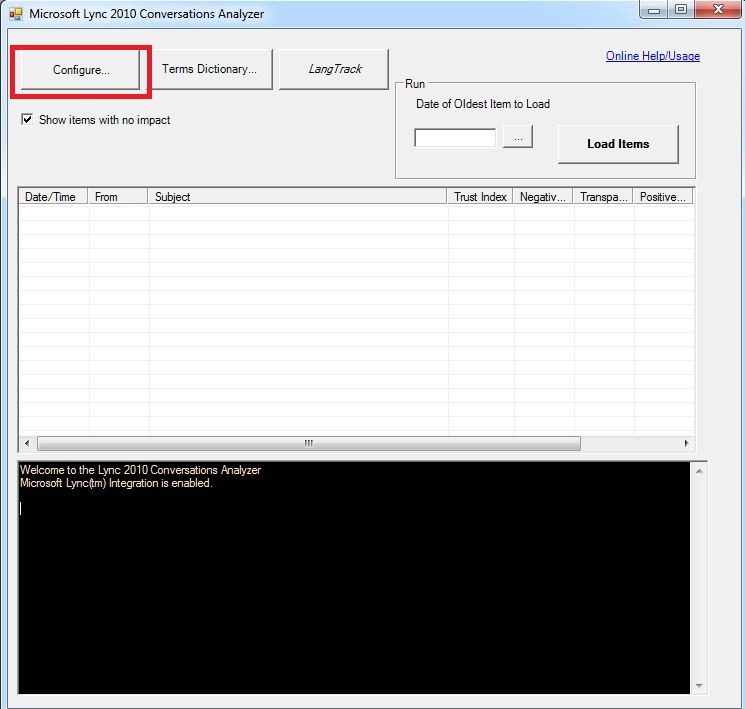Click the horizontal scrollbar thumb
This screenshot has height=709, width=745.
tap(309, 443)
